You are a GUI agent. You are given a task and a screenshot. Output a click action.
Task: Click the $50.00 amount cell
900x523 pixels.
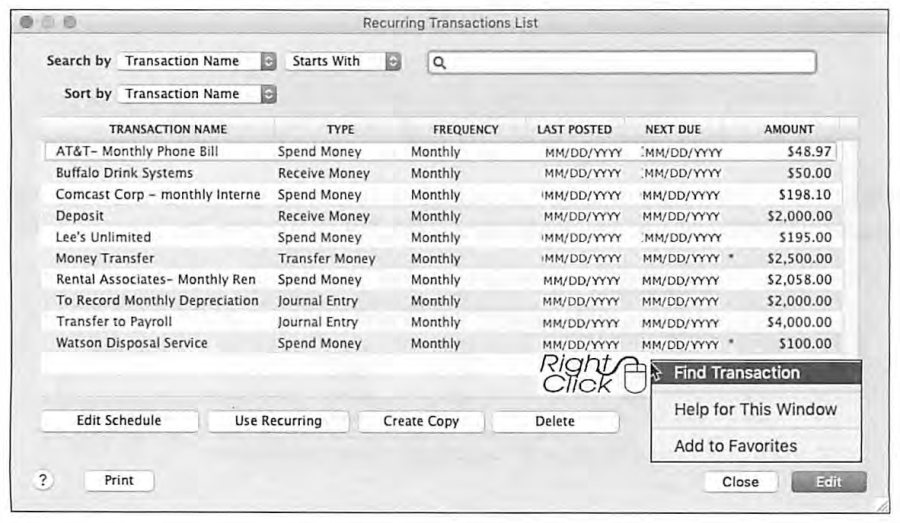click(809, 173)
